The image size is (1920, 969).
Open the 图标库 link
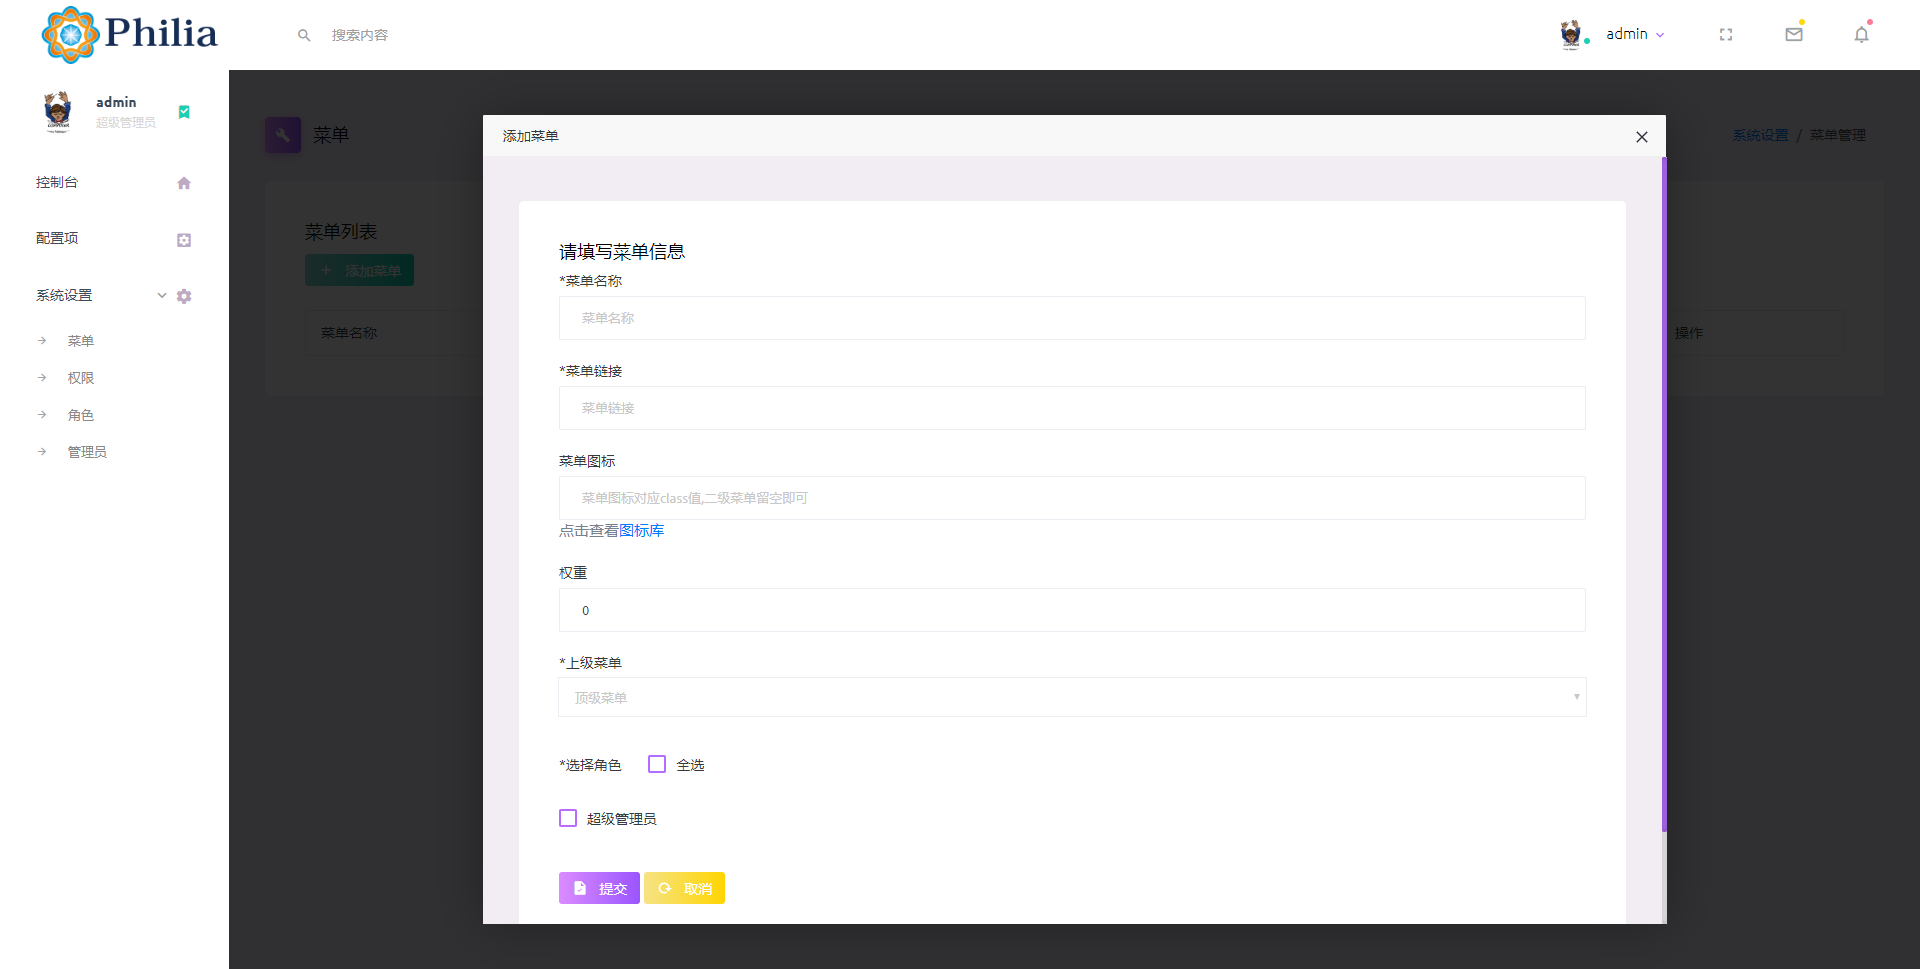[642, 531]
